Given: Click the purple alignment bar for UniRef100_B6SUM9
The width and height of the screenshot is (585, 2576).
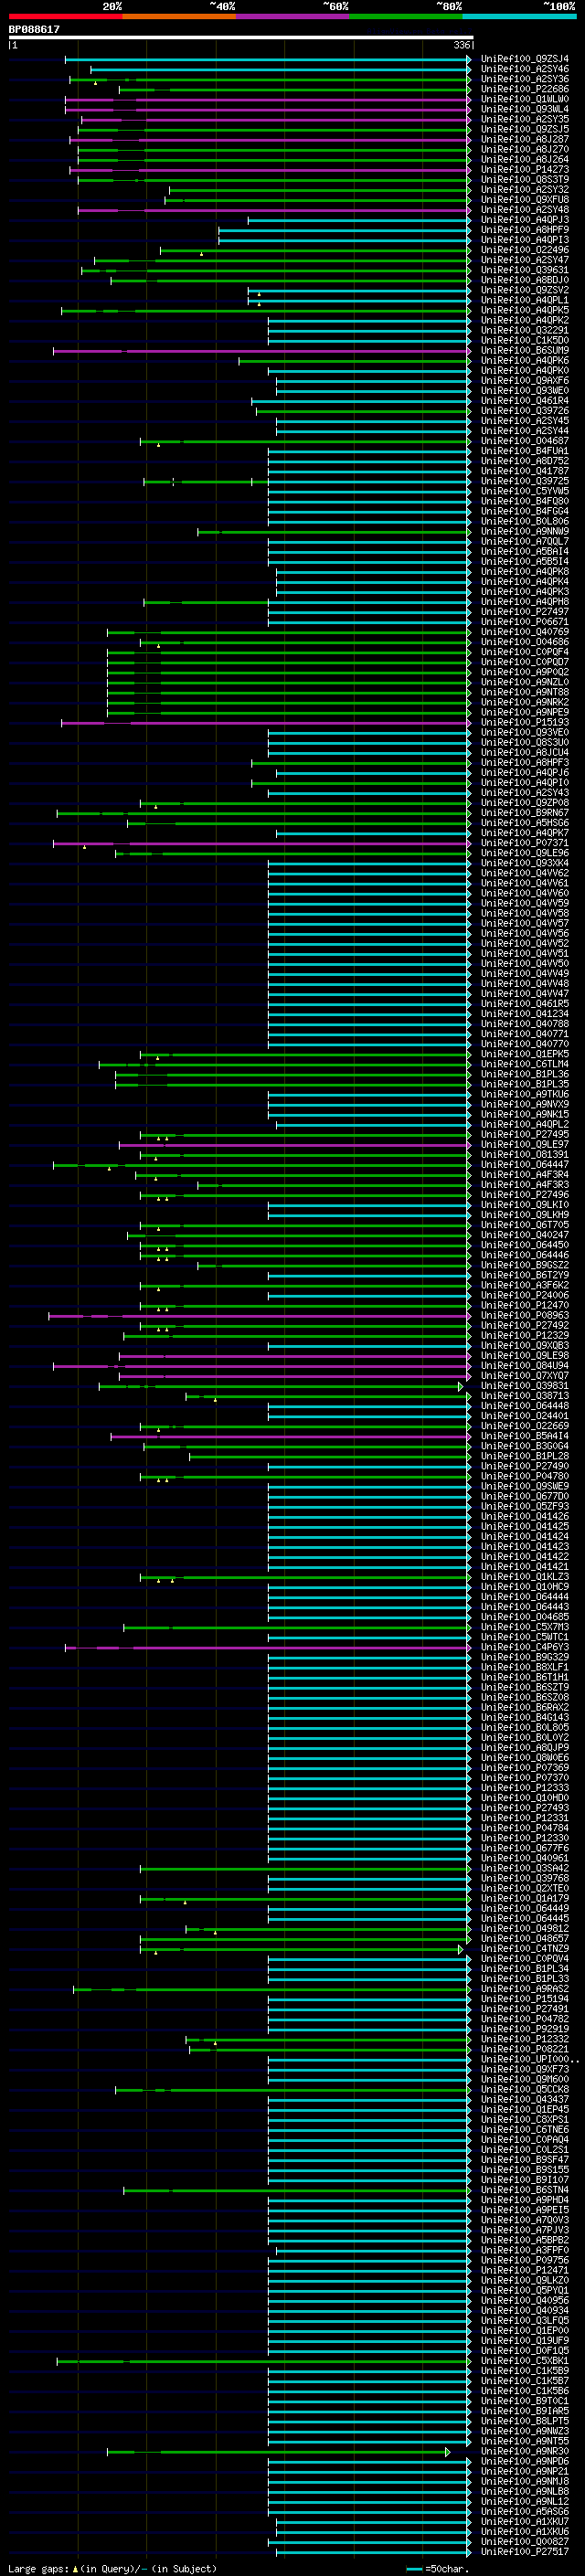Looking at the screenshot, I should point(262,351).
